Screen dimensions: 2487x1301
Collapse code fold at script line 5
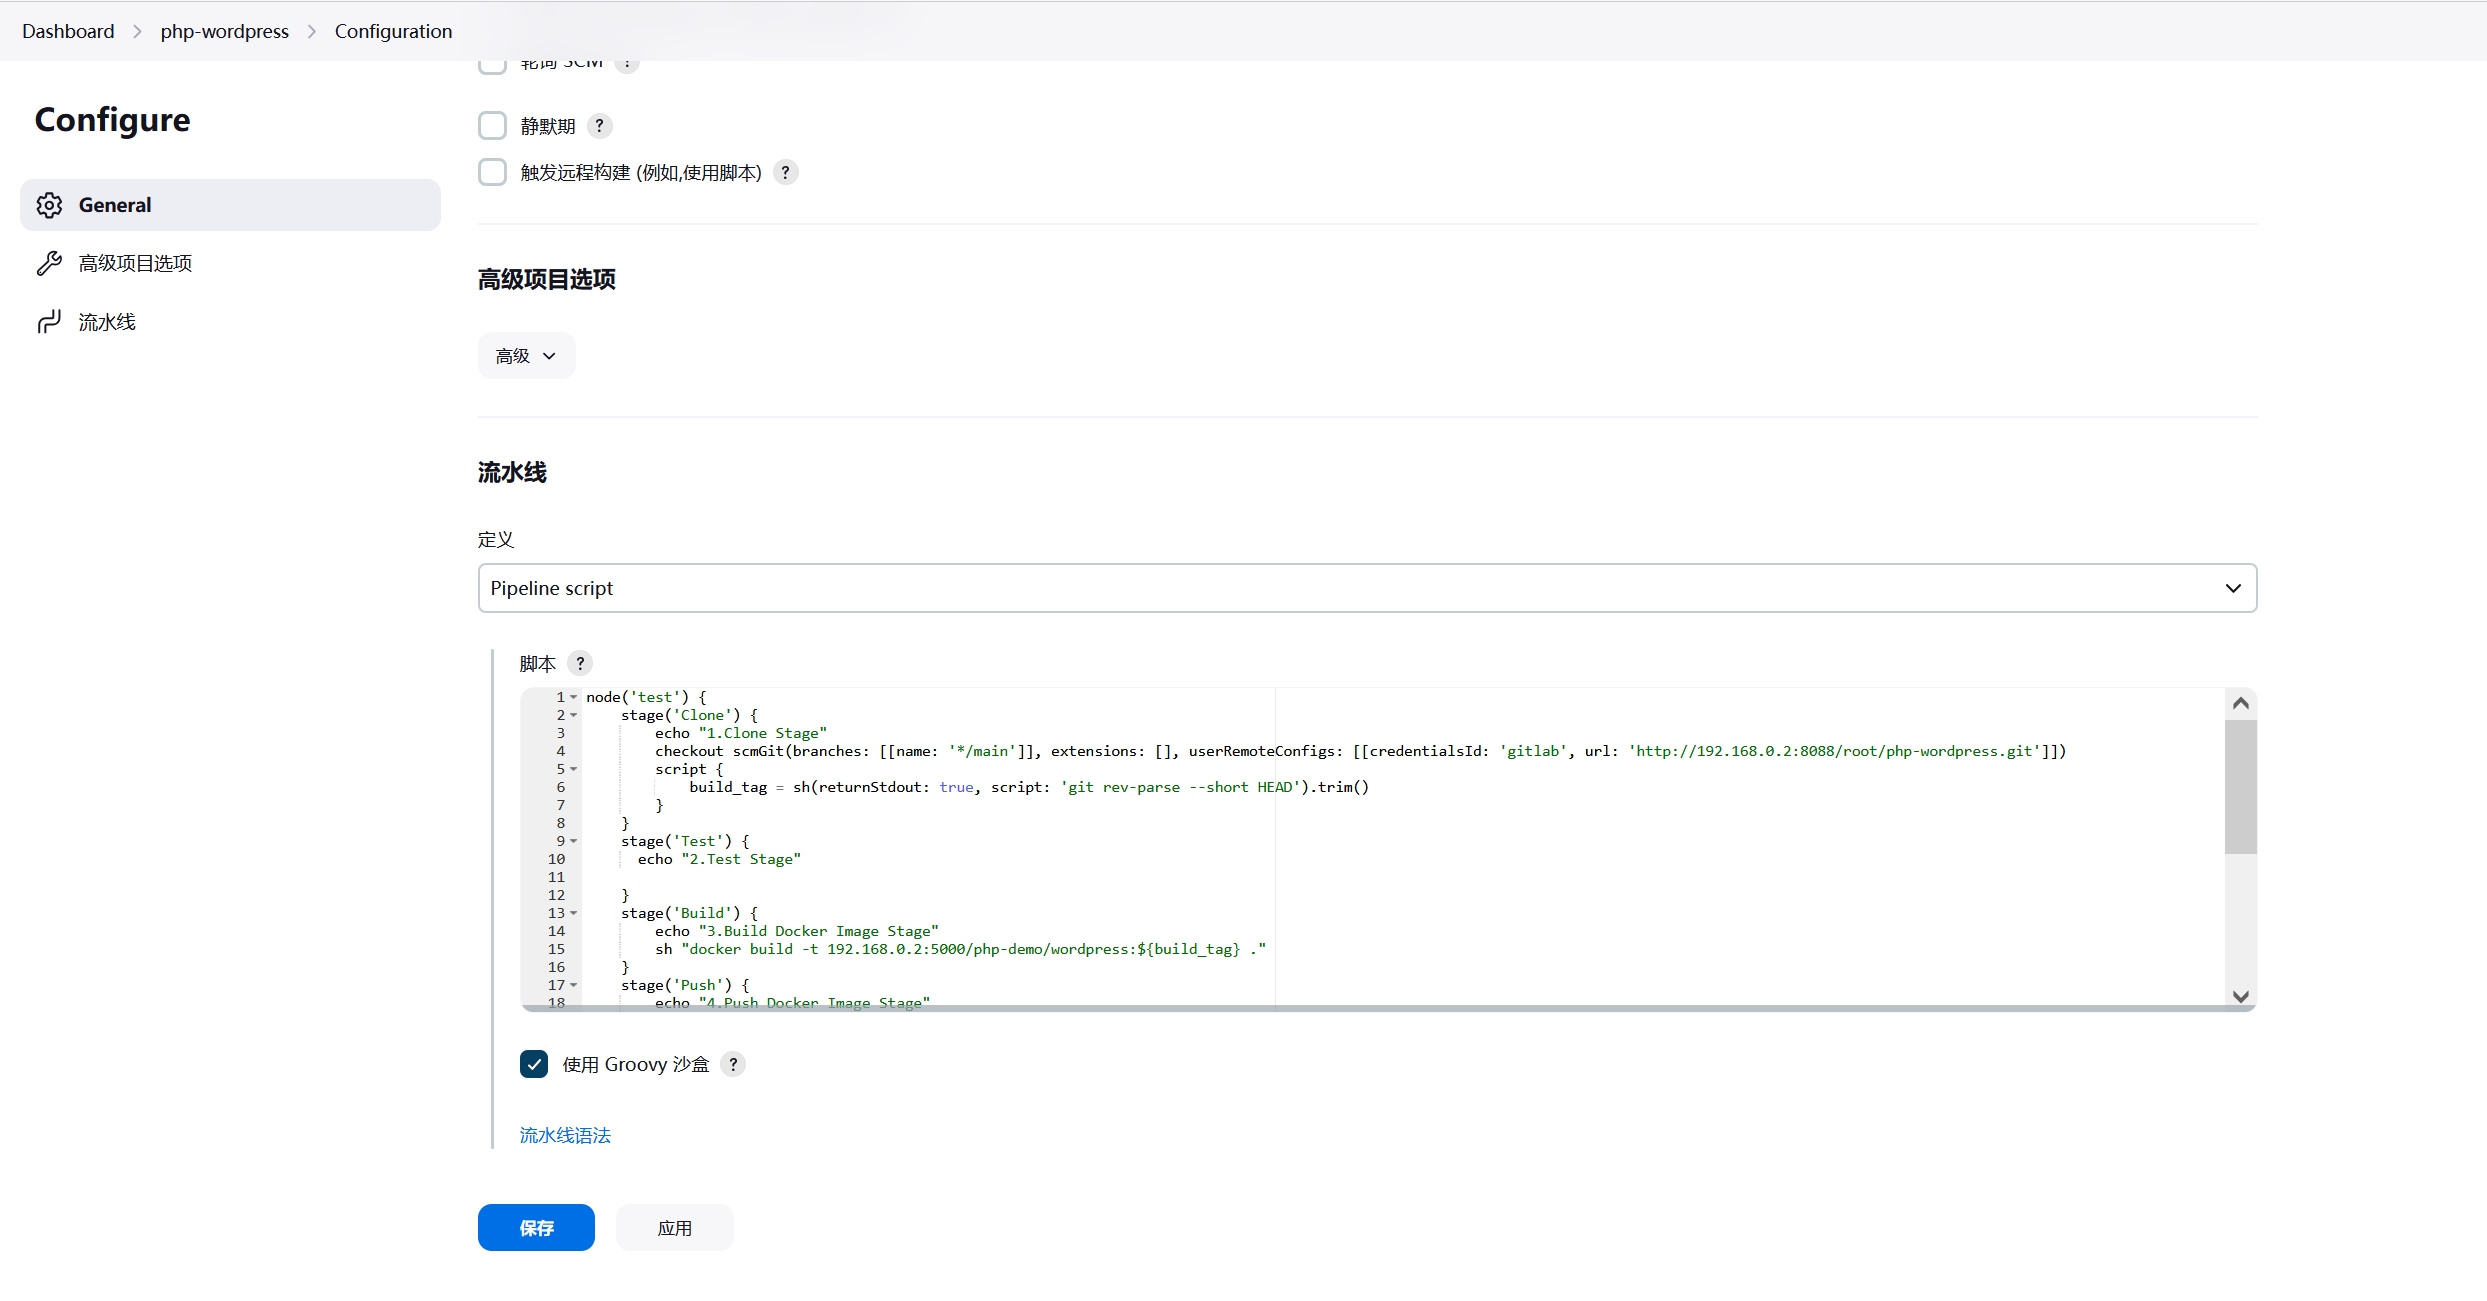click(574, 769)
